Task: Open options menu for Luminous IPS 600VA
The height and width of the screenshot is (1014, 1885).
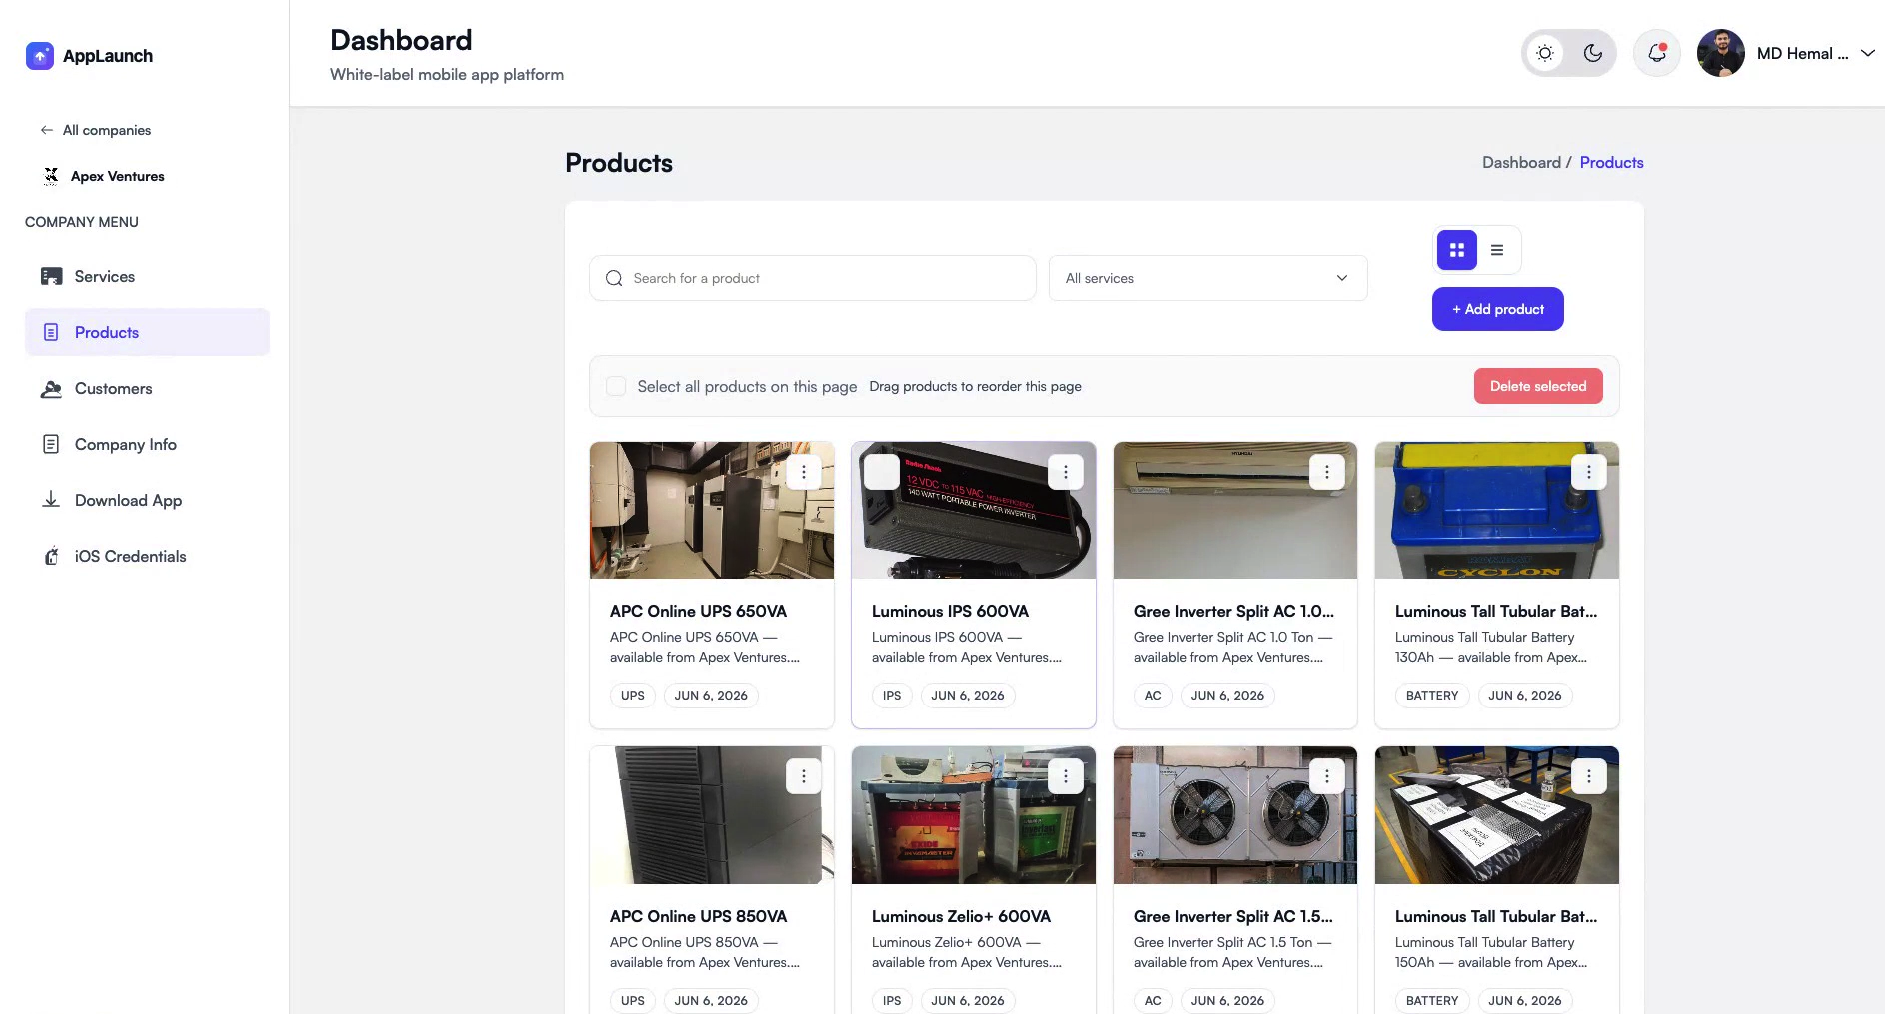Action: [1066, 472]
